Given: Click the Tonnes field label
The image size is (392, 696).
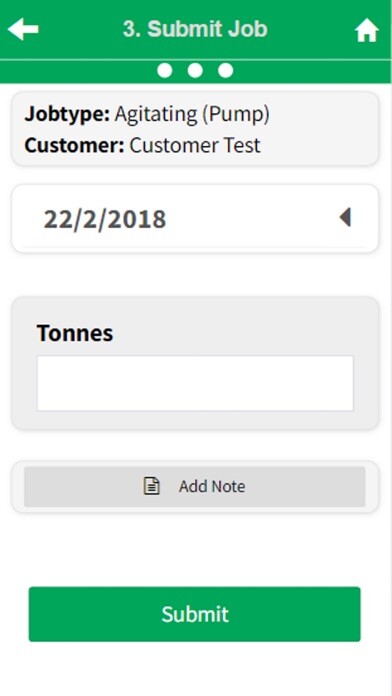Looking at the screenshot, I should pyautogui.click(x=75, y=332).
